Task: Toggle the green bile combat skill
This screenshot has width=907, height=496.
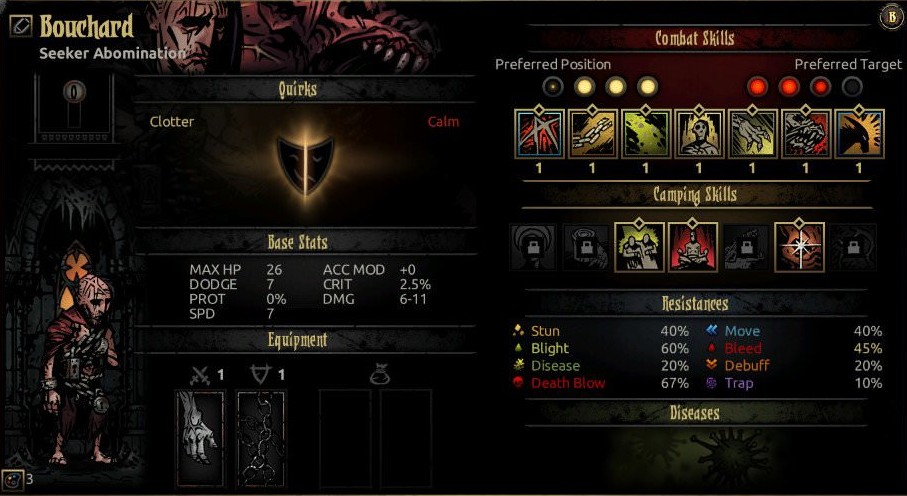Action: click(646, 134)
